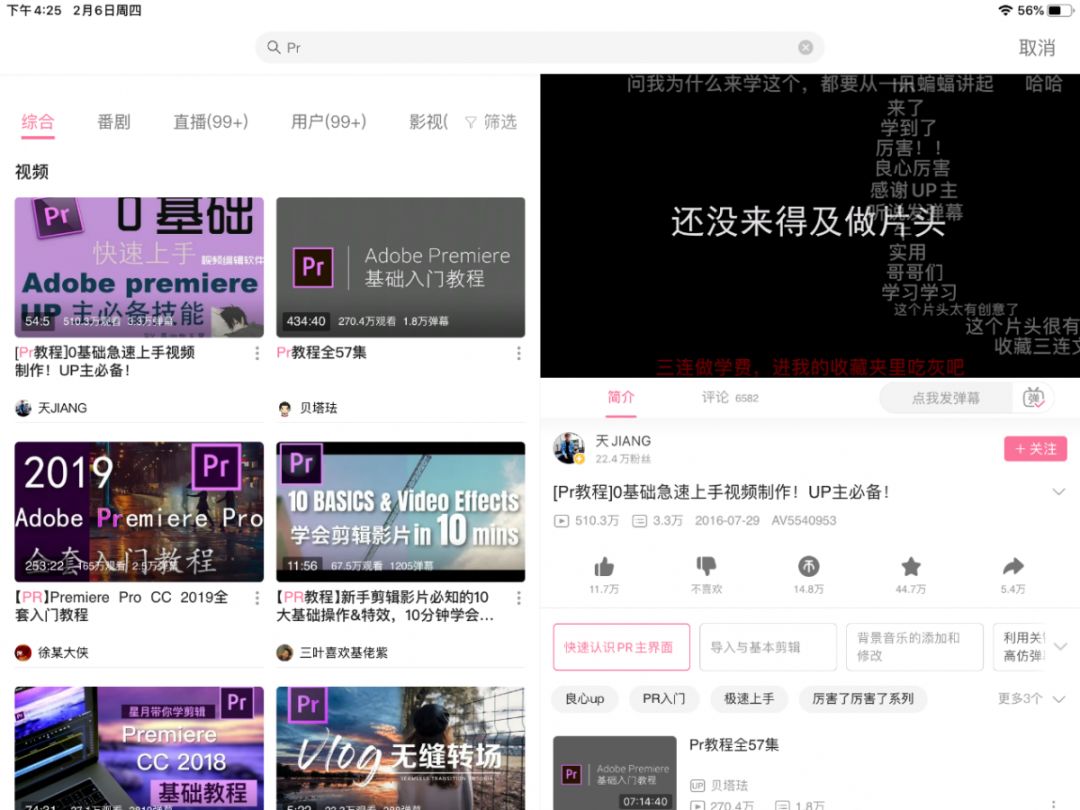Viewport: 1080px width, 810px height.
Task: Select episode 快速认识PR主界面
Action: click(x=621, y=647)
